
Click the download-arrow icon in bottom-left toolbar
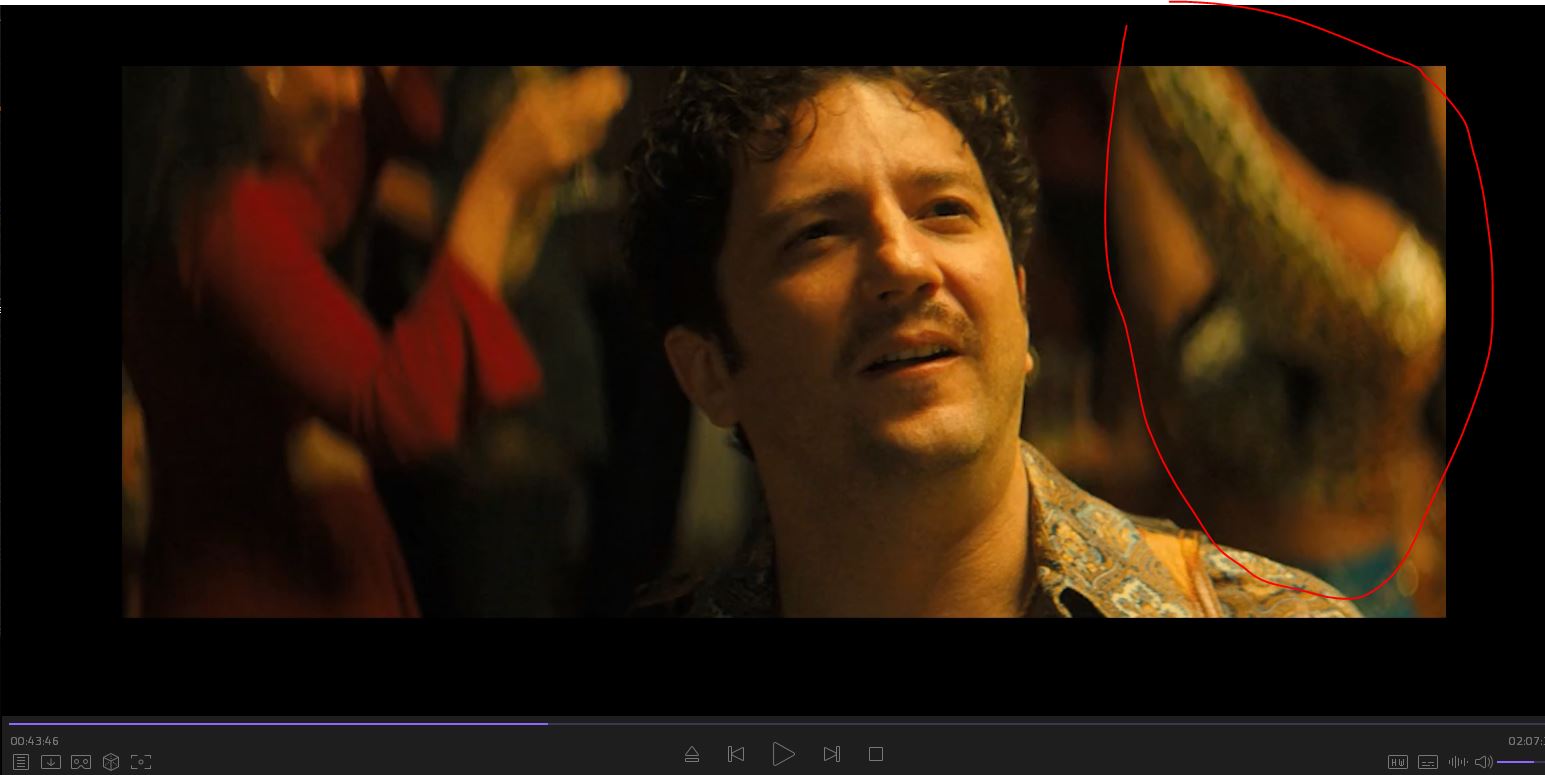50,762
